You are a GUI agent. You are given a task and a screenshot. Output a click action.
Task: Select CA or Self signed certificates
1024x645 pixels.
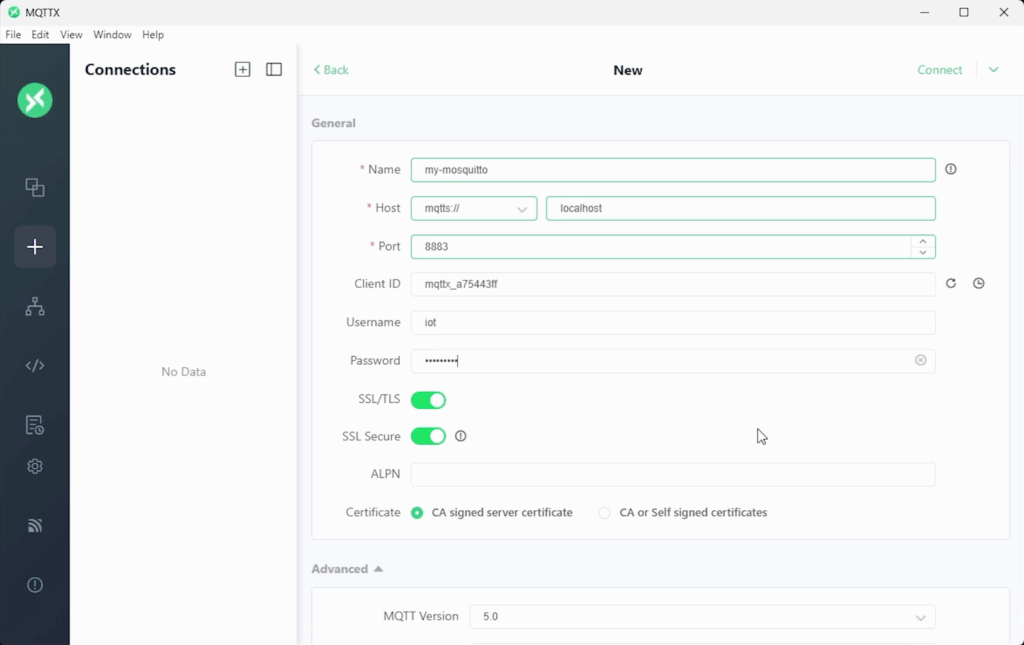[605, 513]
